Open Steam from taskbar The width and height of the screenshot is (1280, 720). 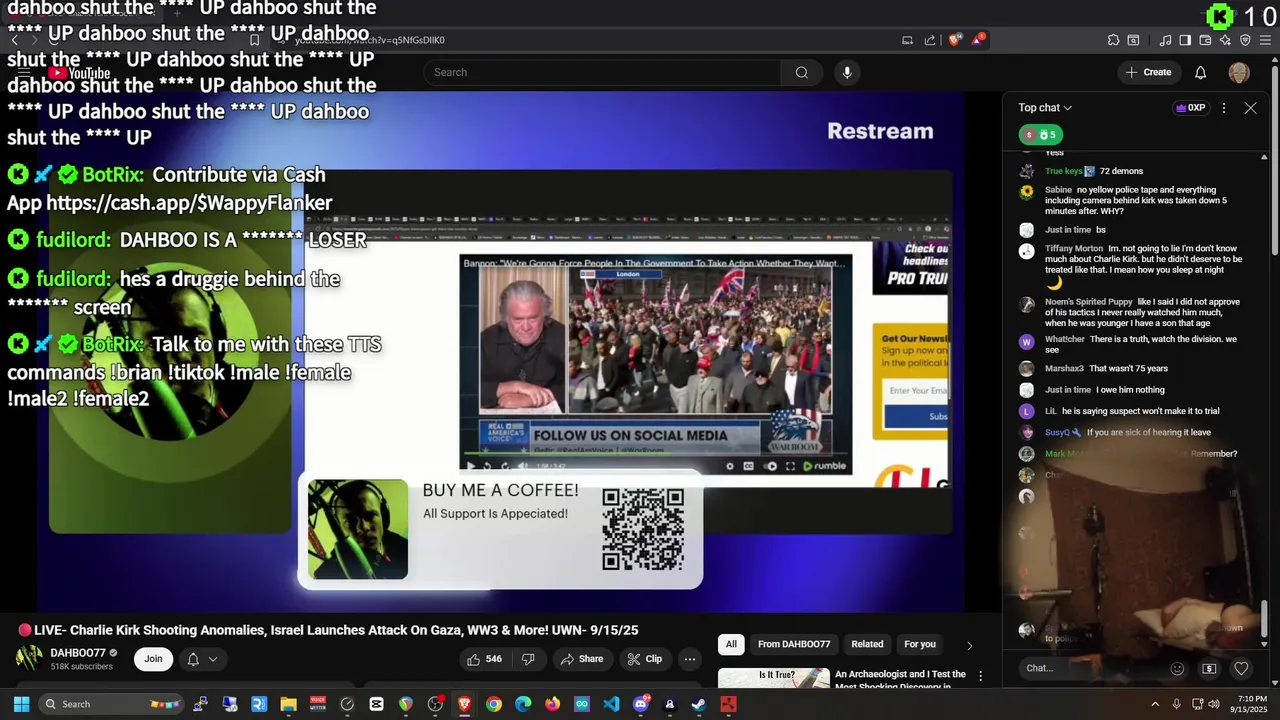[x=699, y=704]
